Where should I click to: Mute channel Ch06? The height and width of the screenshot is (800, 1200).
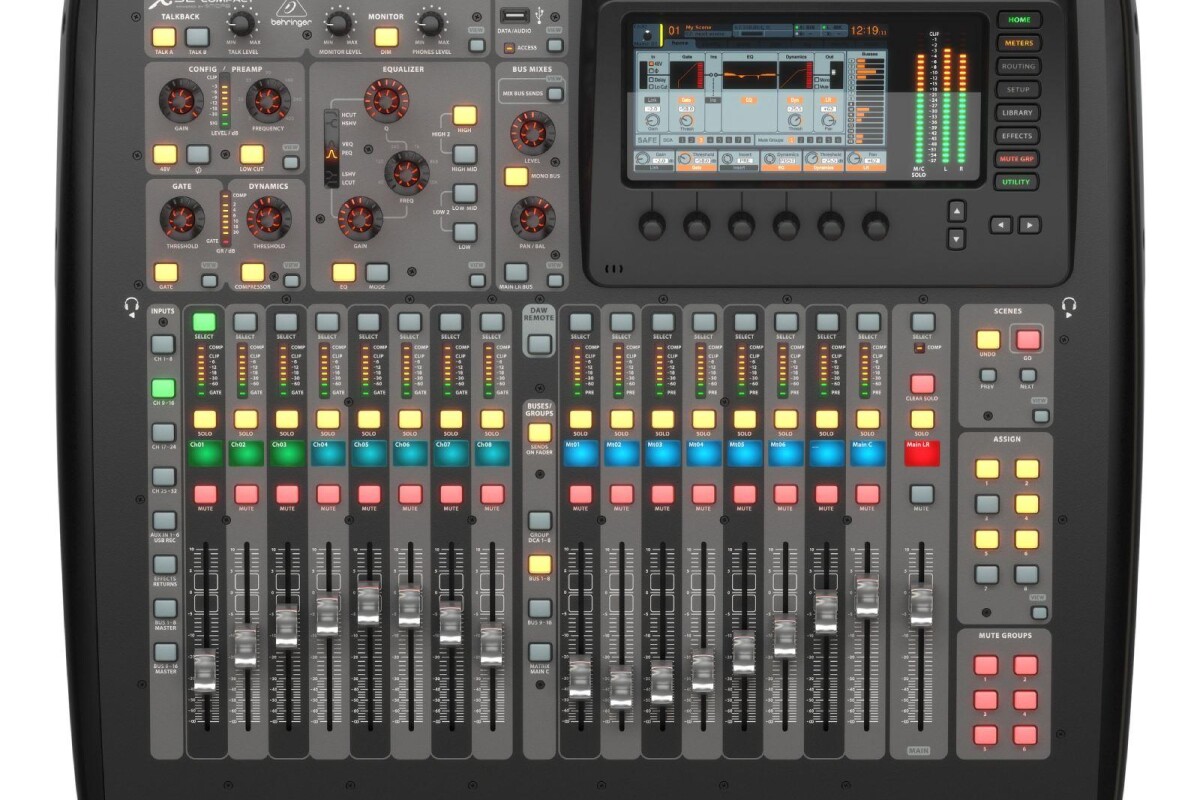410,494
